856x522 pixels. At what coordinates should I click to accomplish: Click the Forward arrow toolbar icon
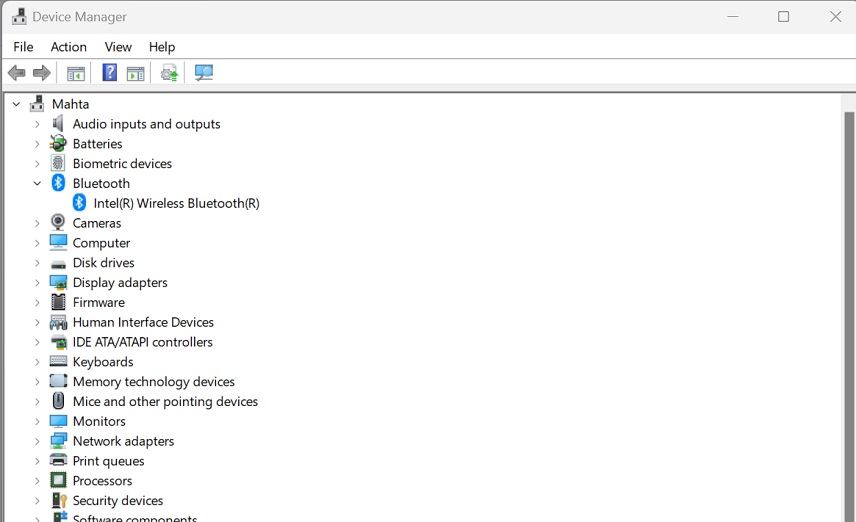click(x=42, y=73)
